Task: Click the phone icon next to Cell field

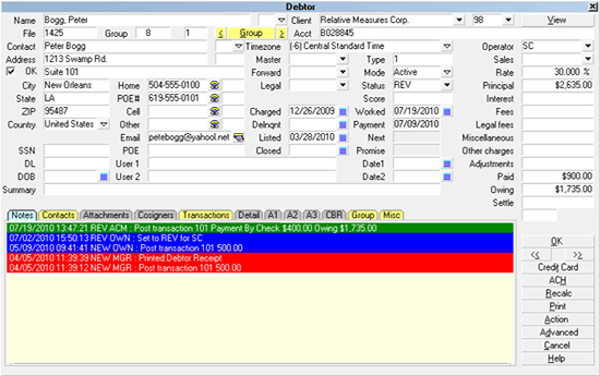Action: pos(215,111)
